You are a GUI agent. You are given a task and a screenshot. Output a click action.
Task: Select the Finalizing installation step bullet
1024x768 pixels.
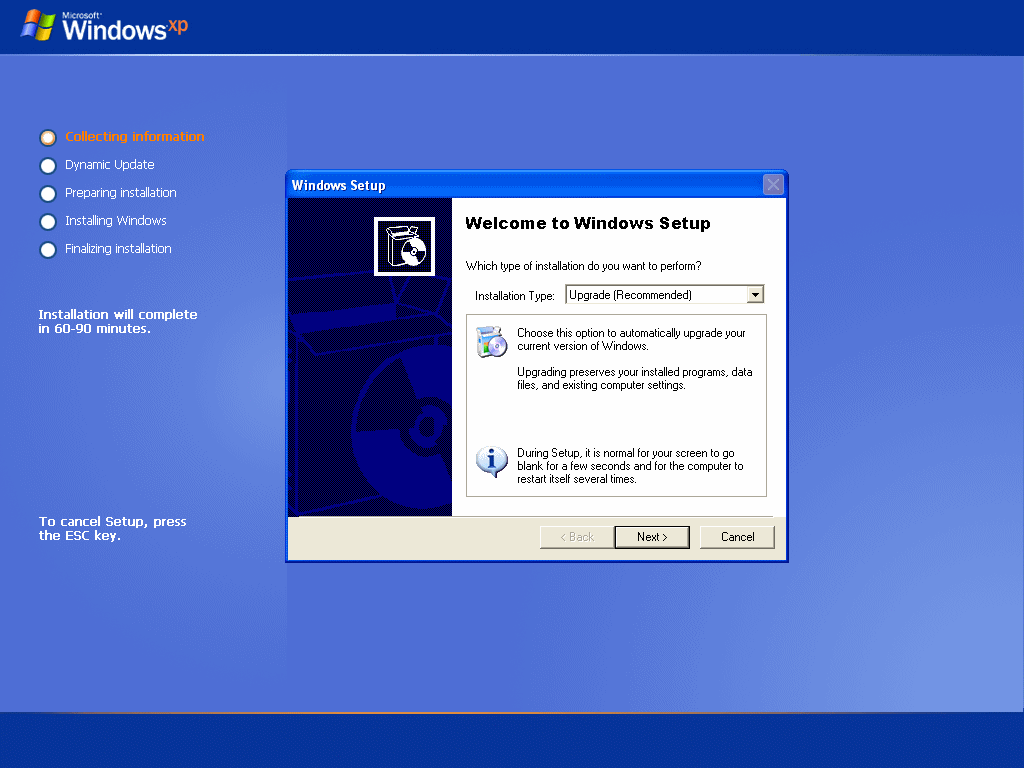point(48,250)
